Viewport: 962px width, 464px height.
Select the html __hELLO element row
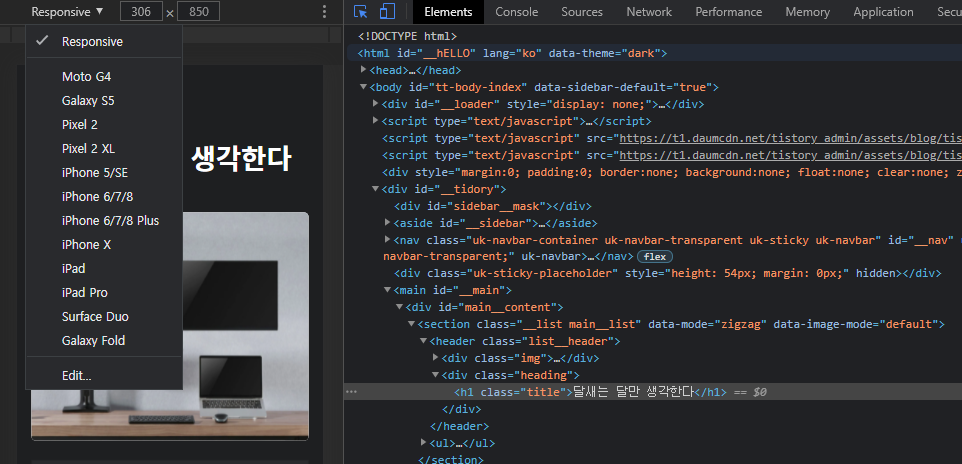653,53
